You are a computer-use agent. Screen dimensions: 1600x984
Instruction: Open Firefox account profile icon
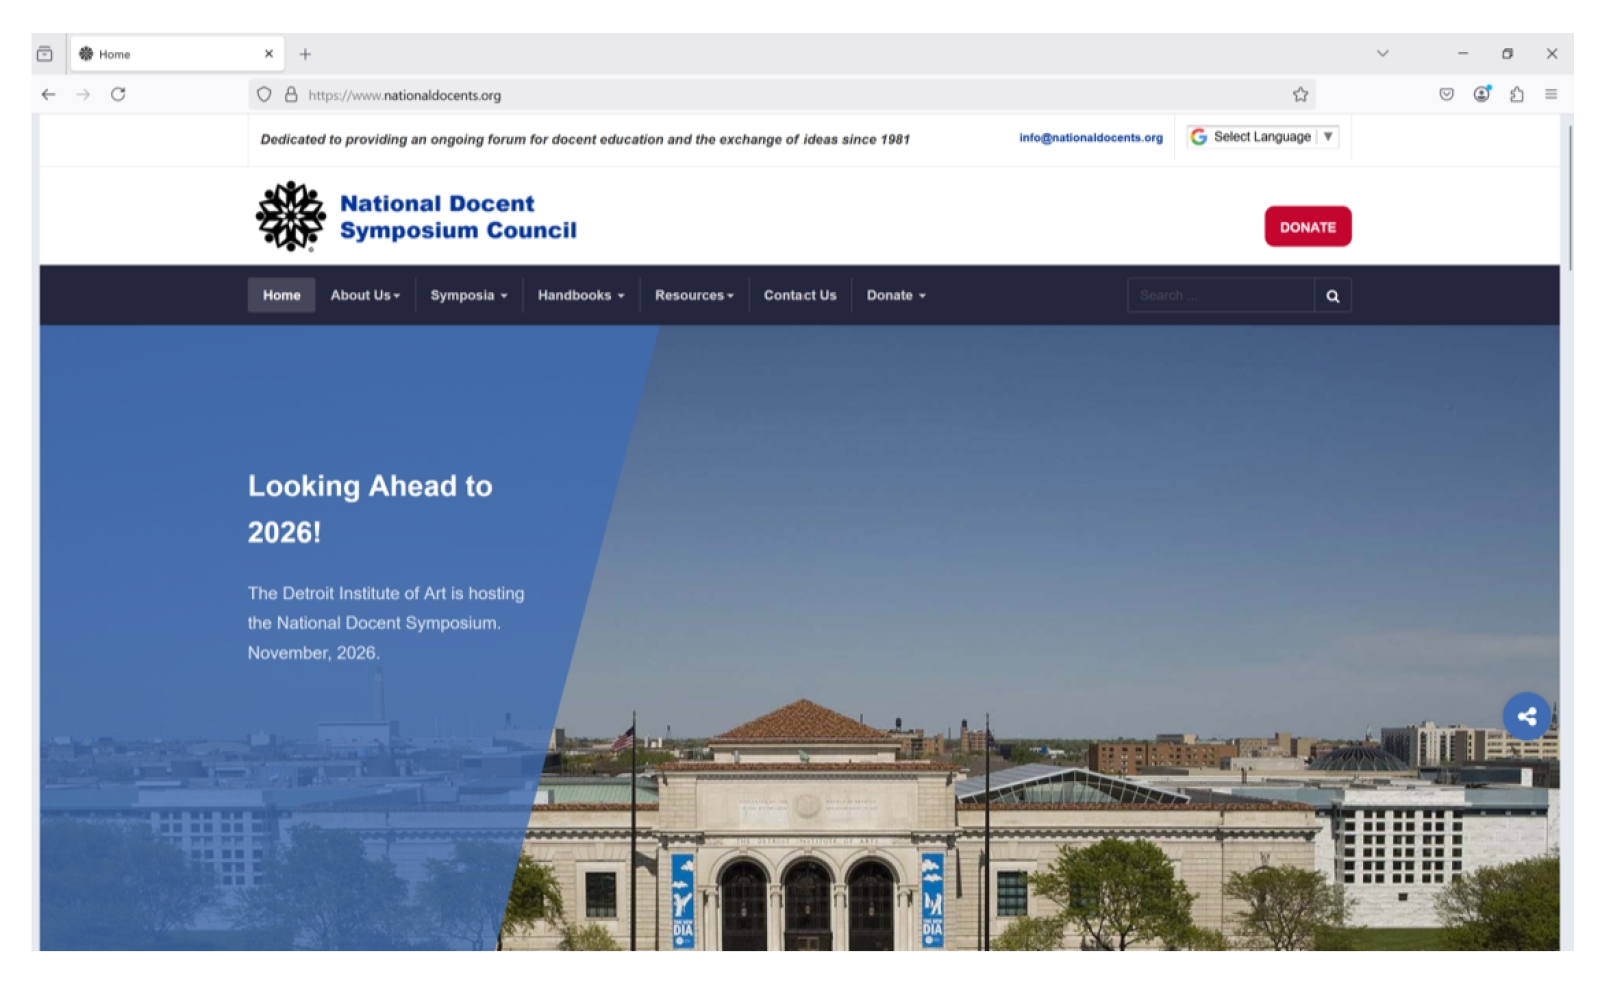tap(1482, 94)
